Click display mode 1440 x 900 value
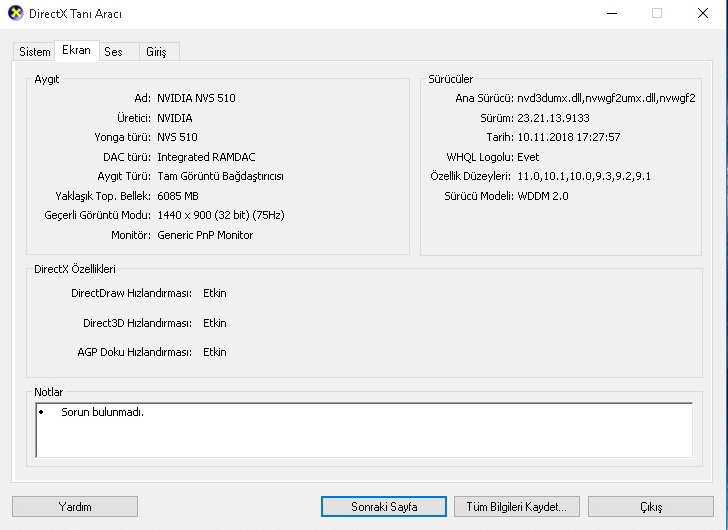 [221, 215]
